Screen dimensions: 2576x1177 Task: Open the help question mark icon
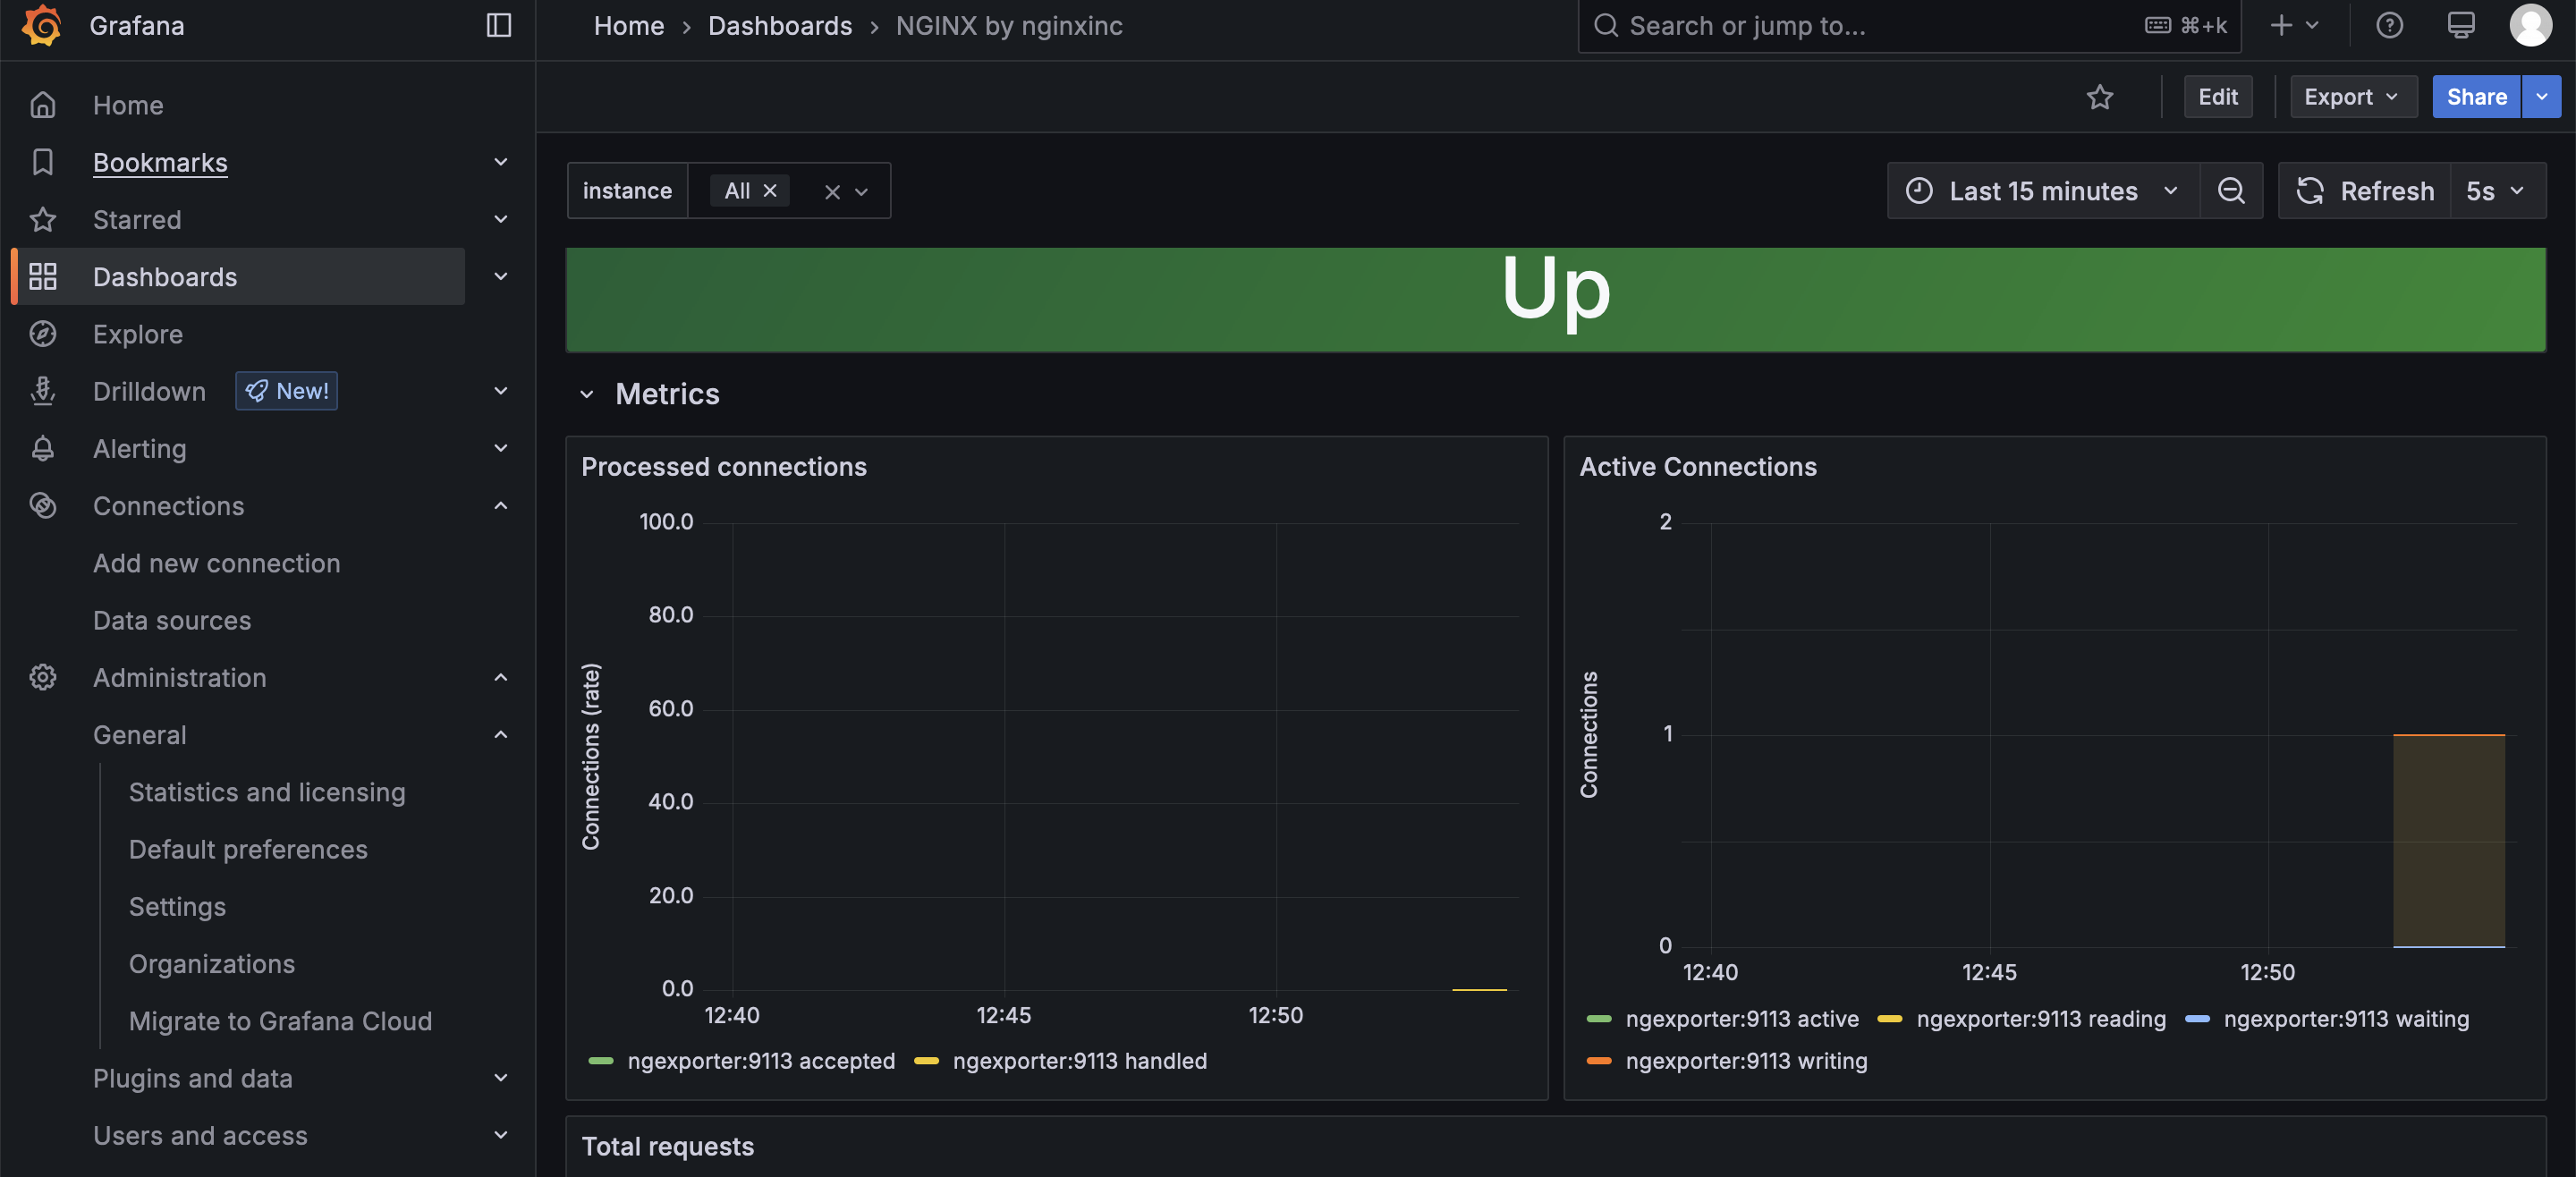coord(2389,25)
